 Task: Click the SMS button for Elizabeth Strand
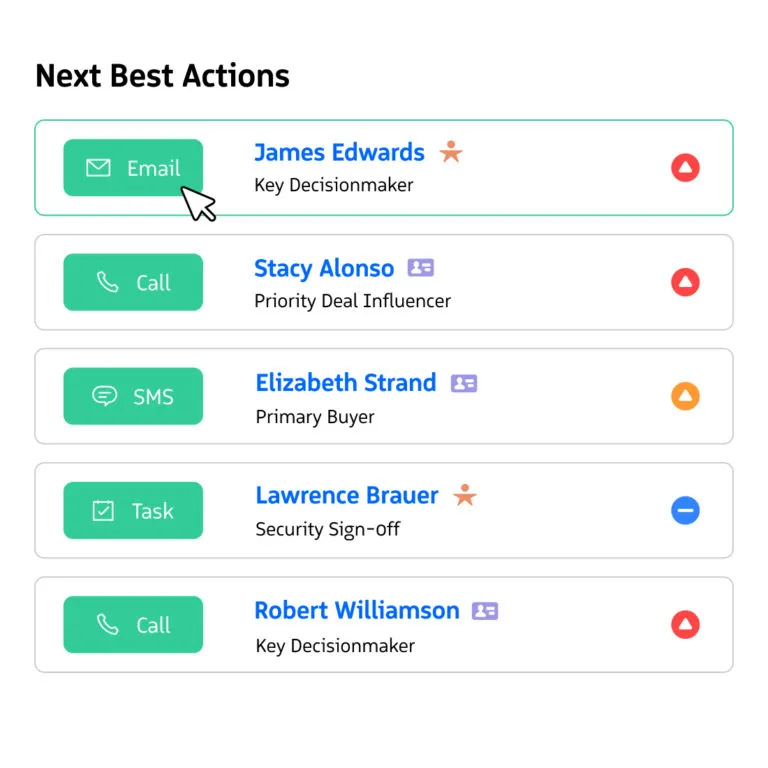(133, 396)
